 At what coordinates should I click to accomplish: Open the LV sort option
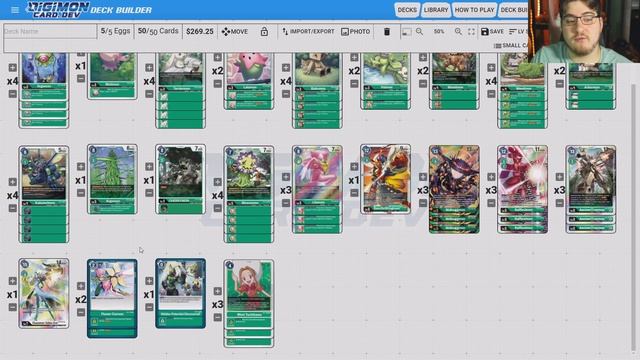click(x=518, y=31)
